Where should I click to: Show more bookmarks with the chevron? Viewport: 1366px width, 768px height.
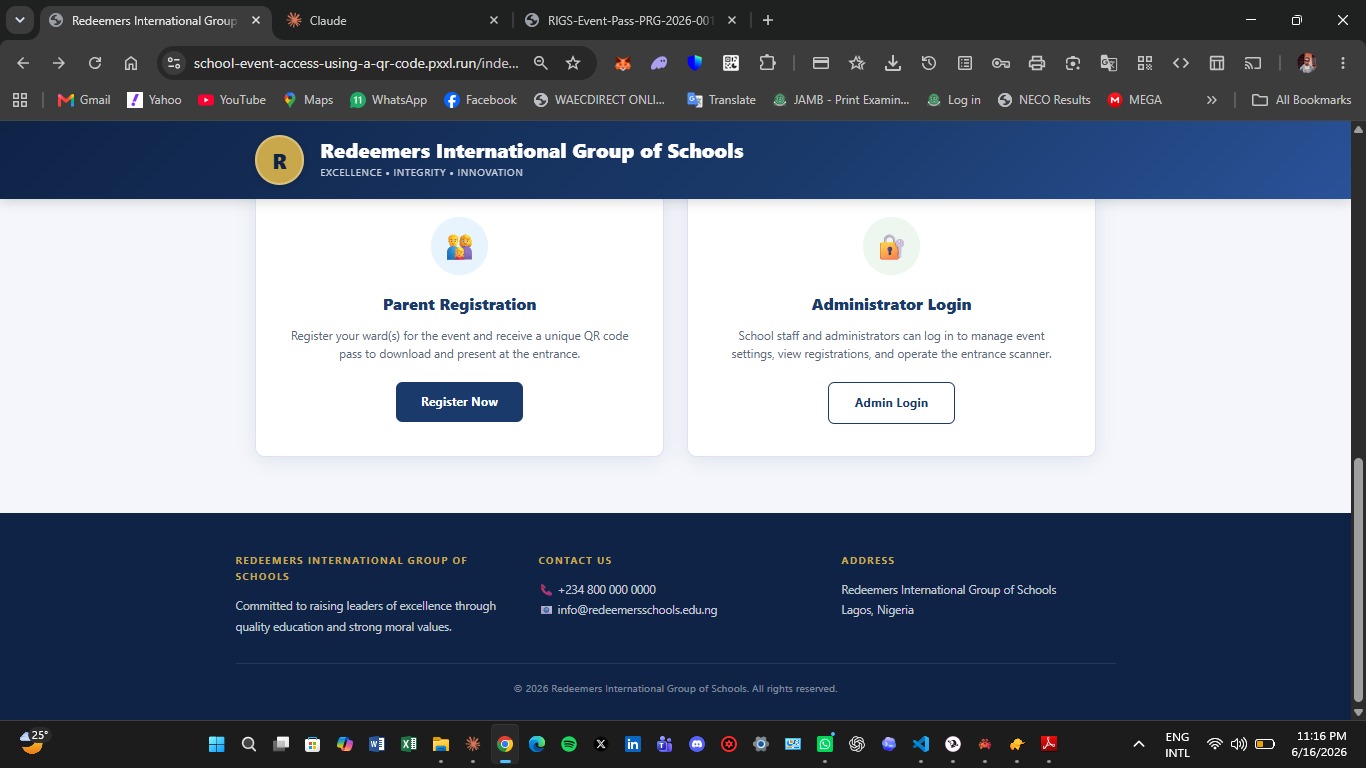(1212, 100)
